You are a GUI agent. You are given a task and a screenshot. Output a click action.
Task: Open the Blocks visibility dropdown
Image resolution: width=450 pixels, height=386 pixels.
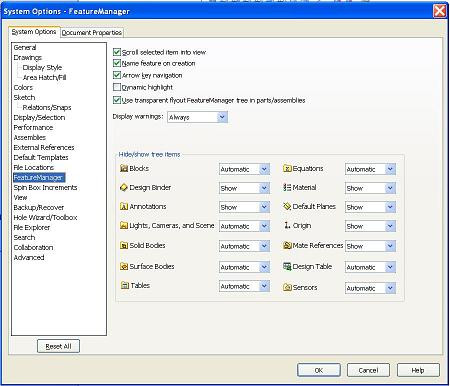(244, 169)
